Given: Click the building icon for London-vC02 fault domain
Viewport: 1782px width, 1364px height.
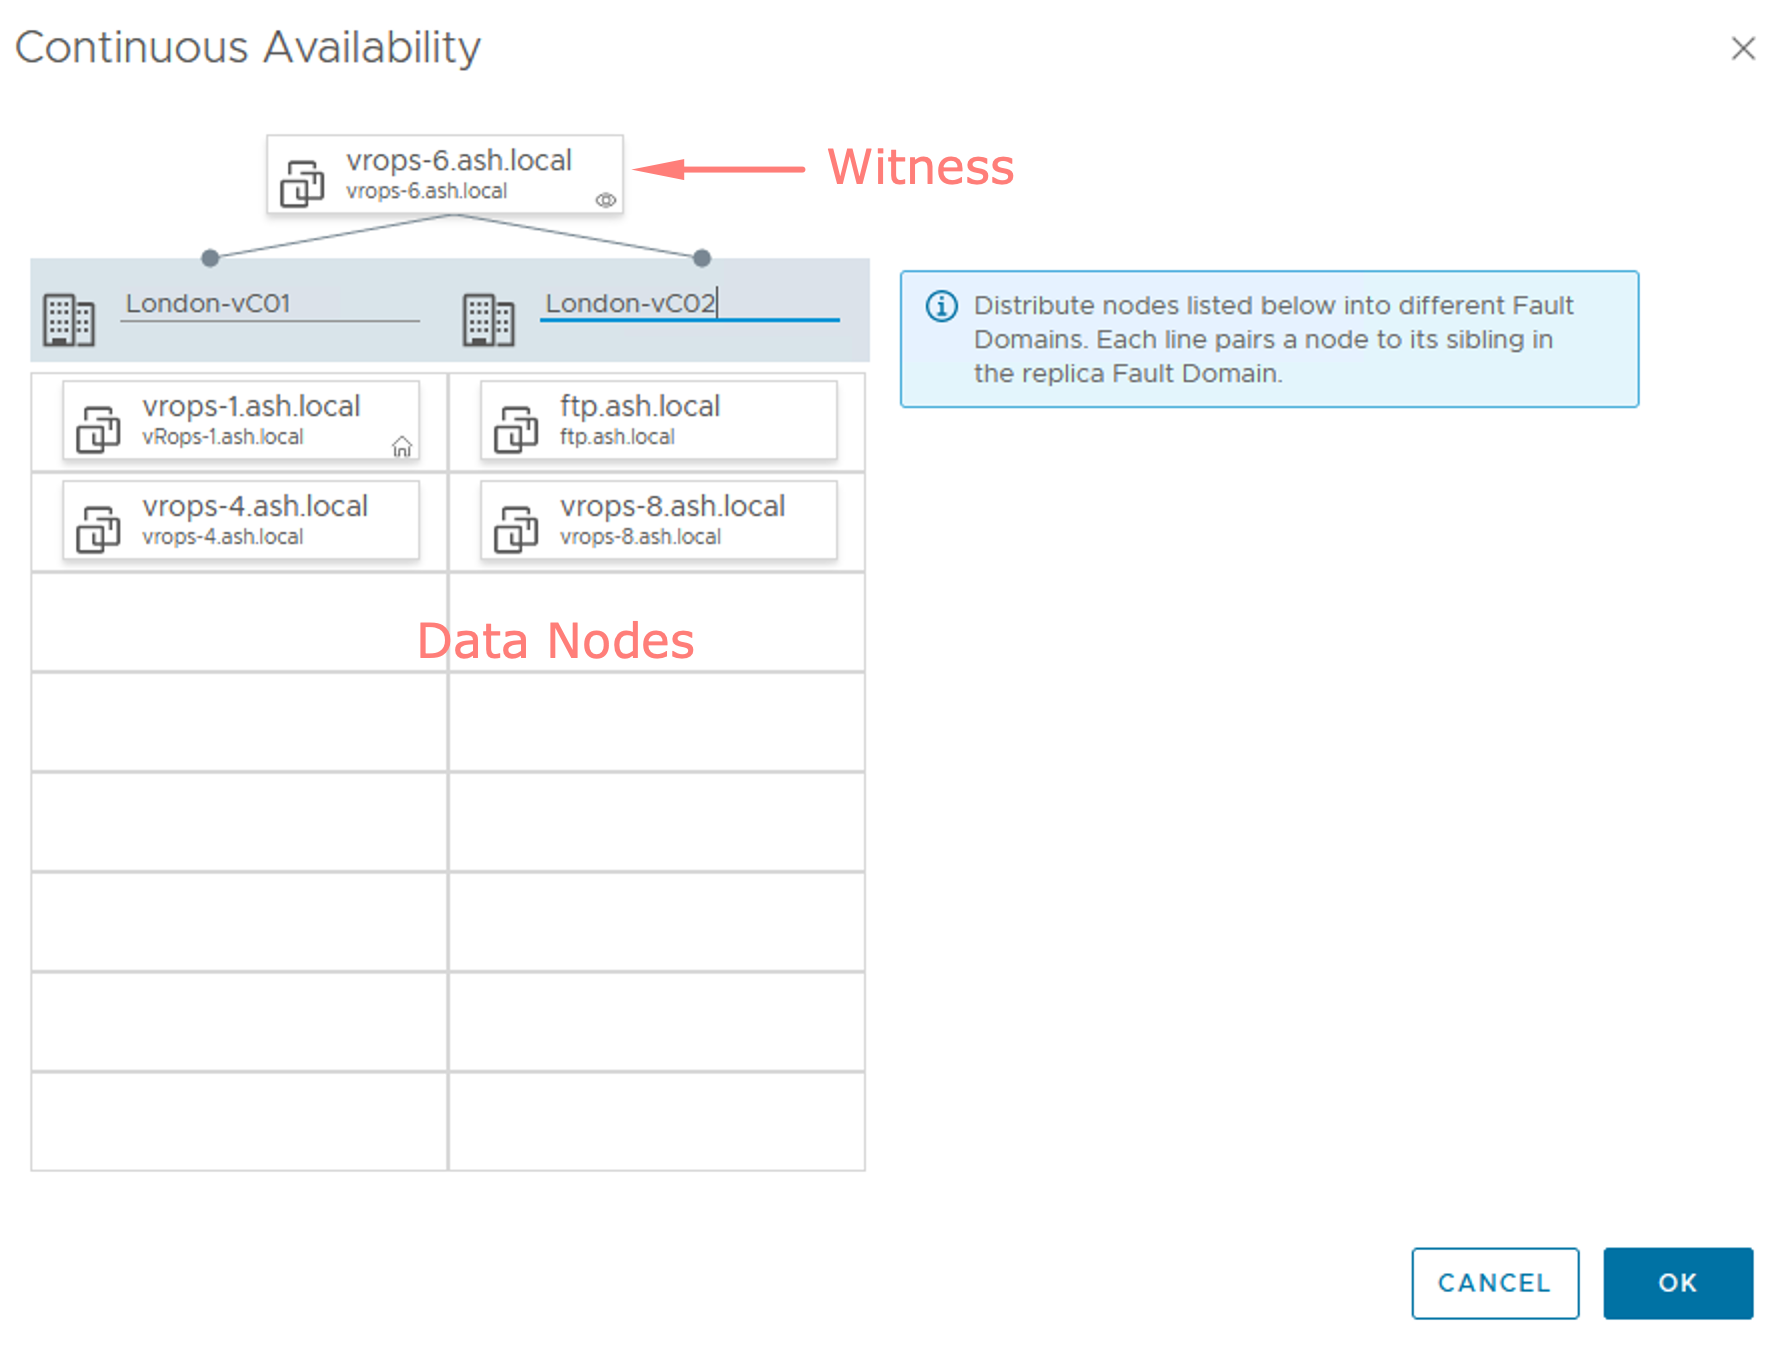Looking at the screenshot, I should point(487,317).
